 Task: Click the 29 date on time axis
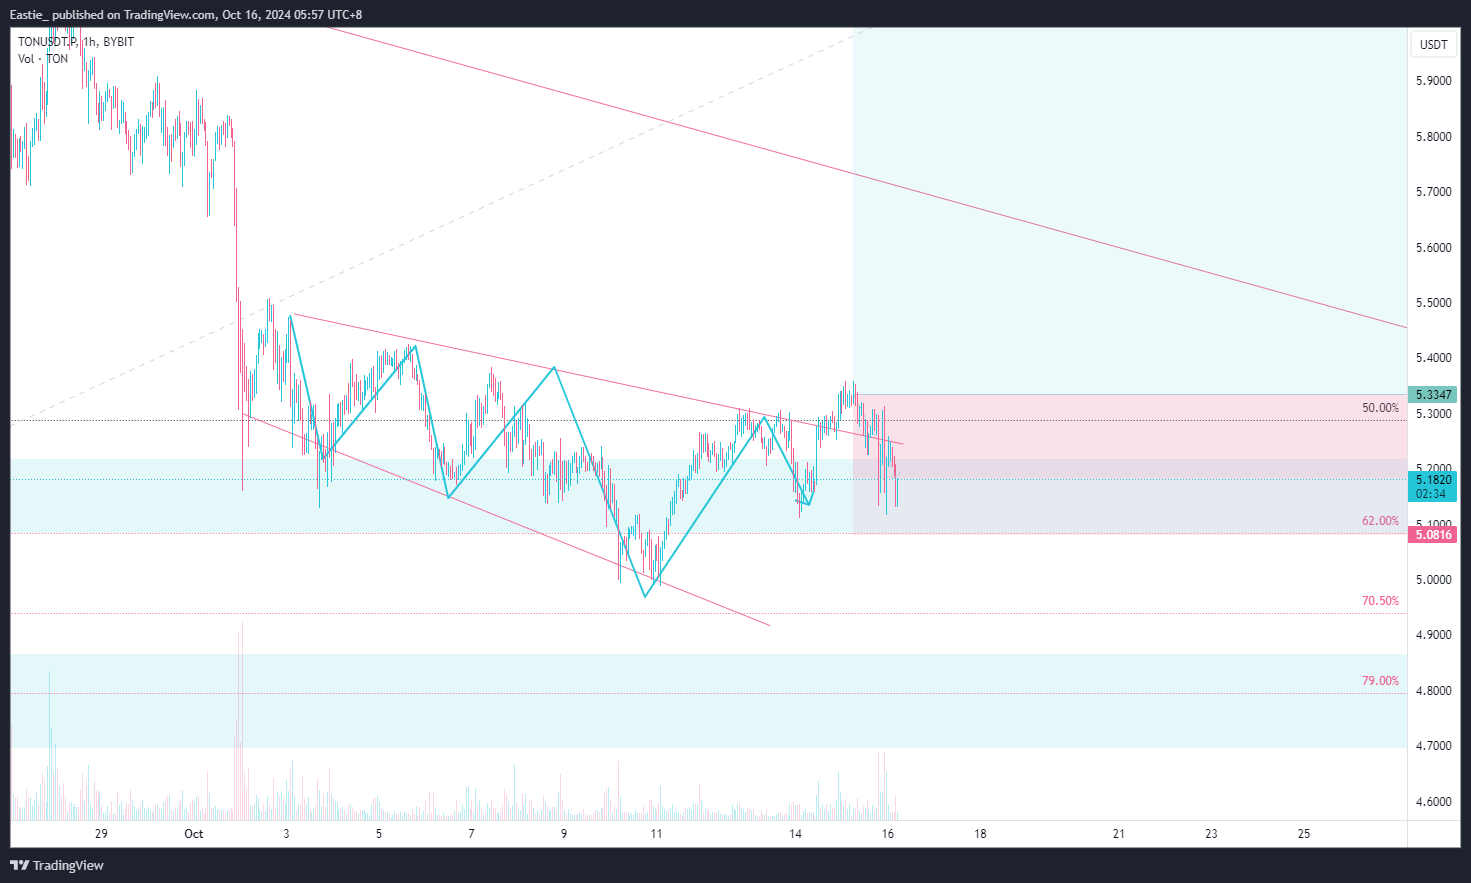[x=101, y=834]
